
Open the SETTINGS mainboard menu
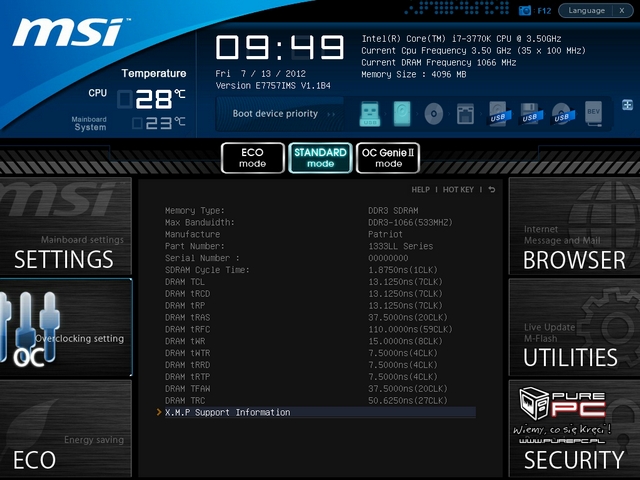pyautogui.click(x=66, y=226)
